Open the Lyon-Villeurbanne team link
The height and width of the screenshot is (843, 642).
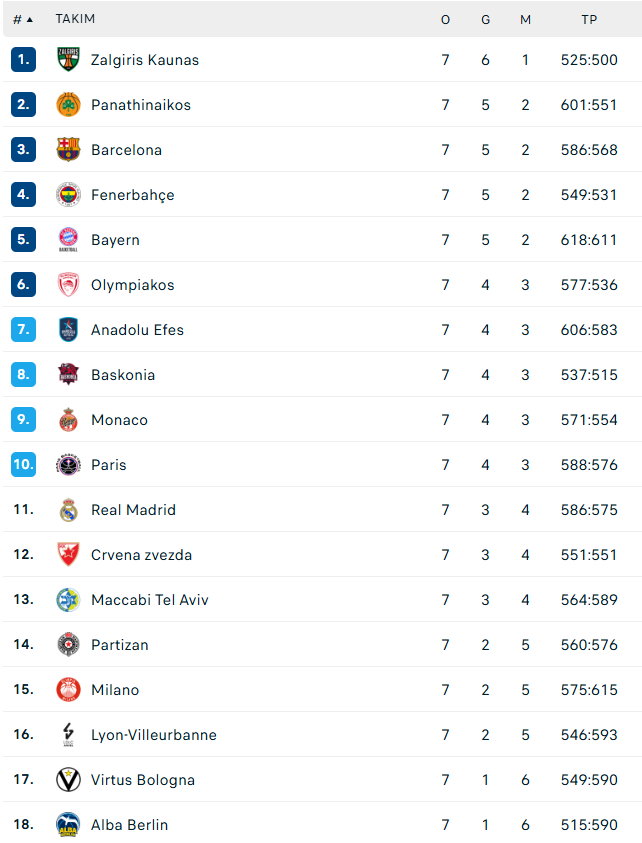[153, 735]
